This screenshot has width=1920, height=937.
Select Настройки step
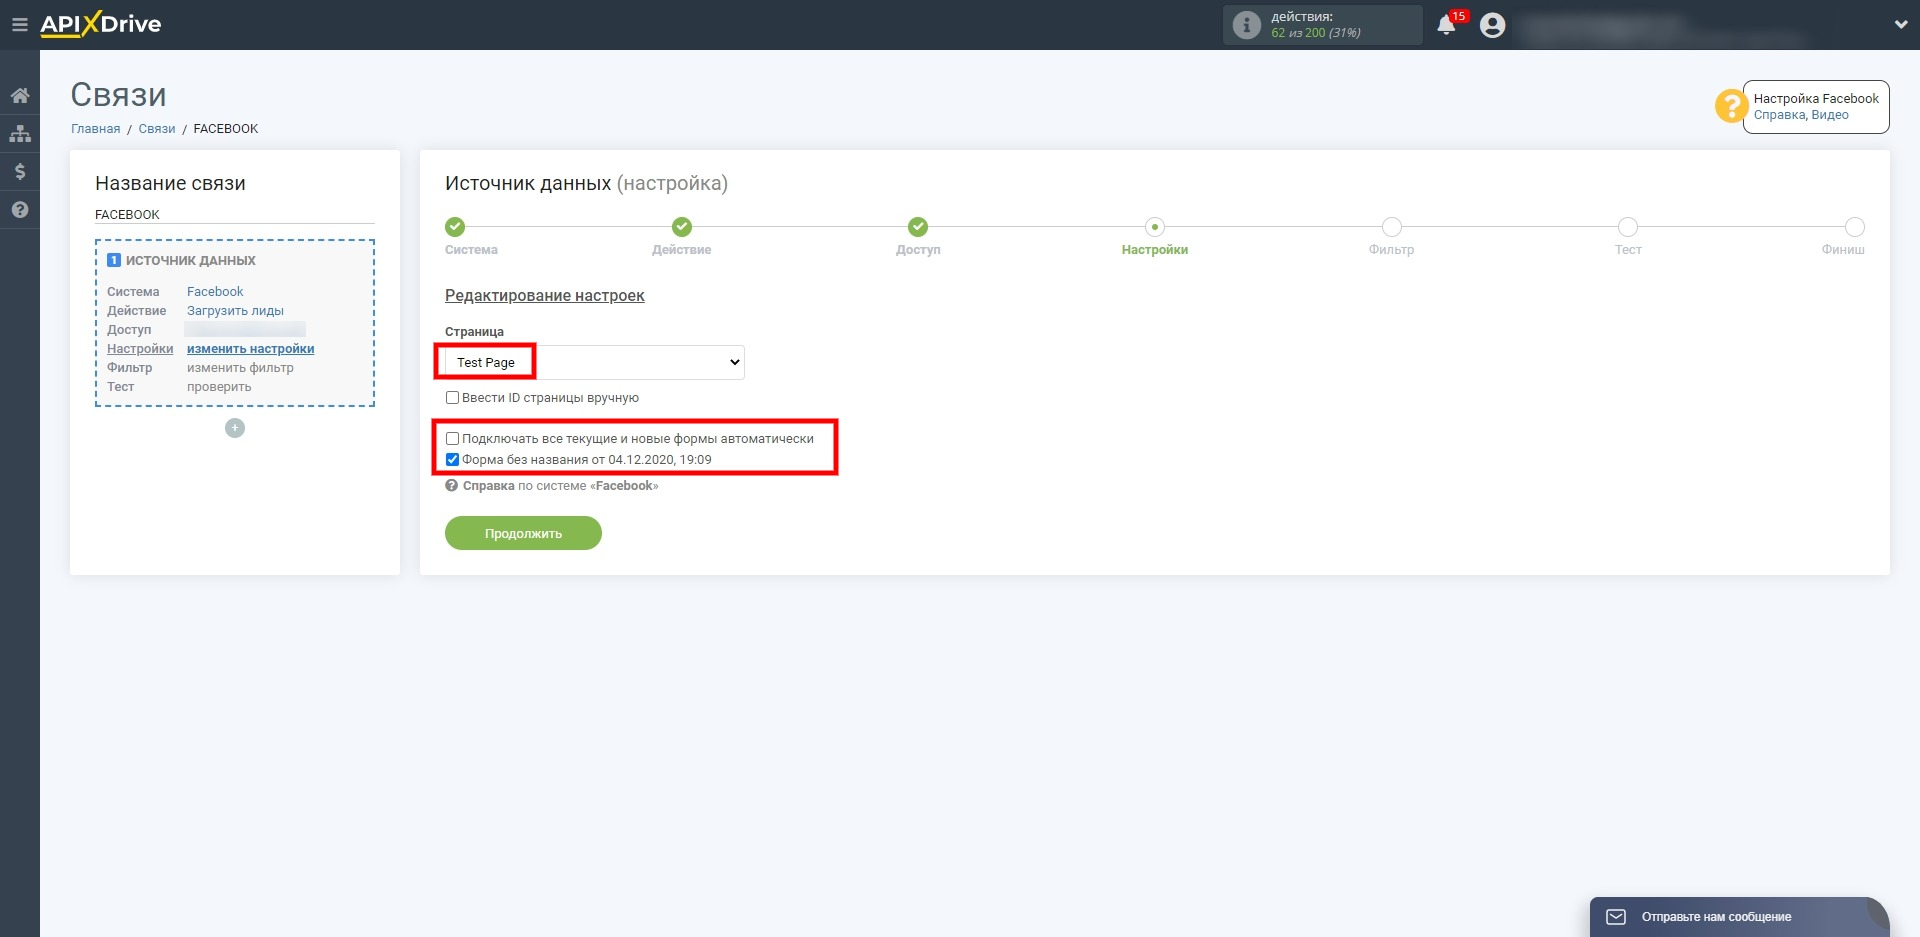click(1155, 227)
